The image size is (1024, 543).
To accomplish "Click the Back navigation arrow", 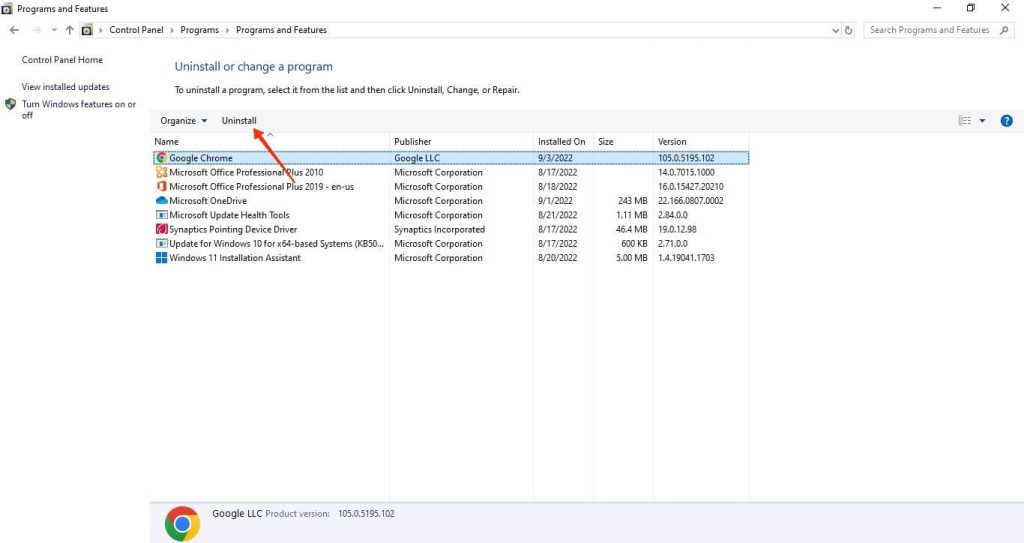I will (14, 30).
